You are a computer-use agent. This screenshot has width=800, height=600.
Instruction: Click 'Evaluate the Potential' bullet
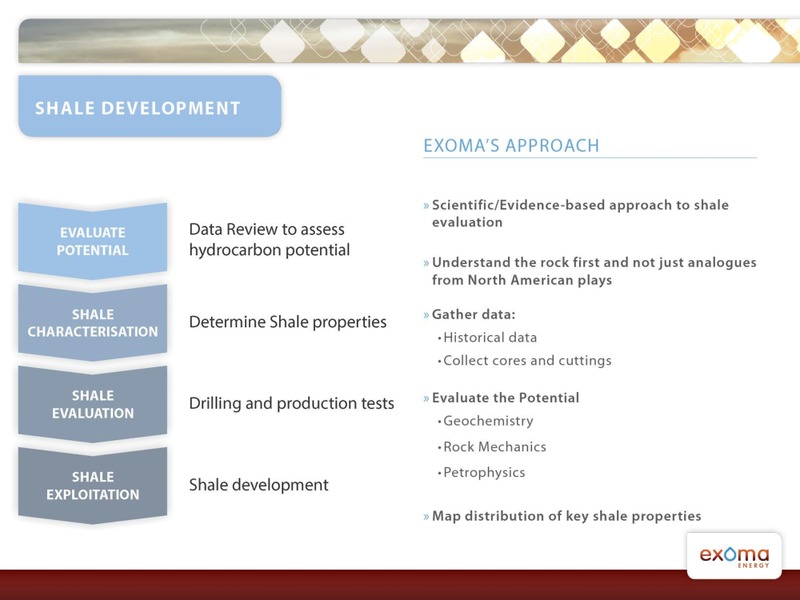click(502, 397)
